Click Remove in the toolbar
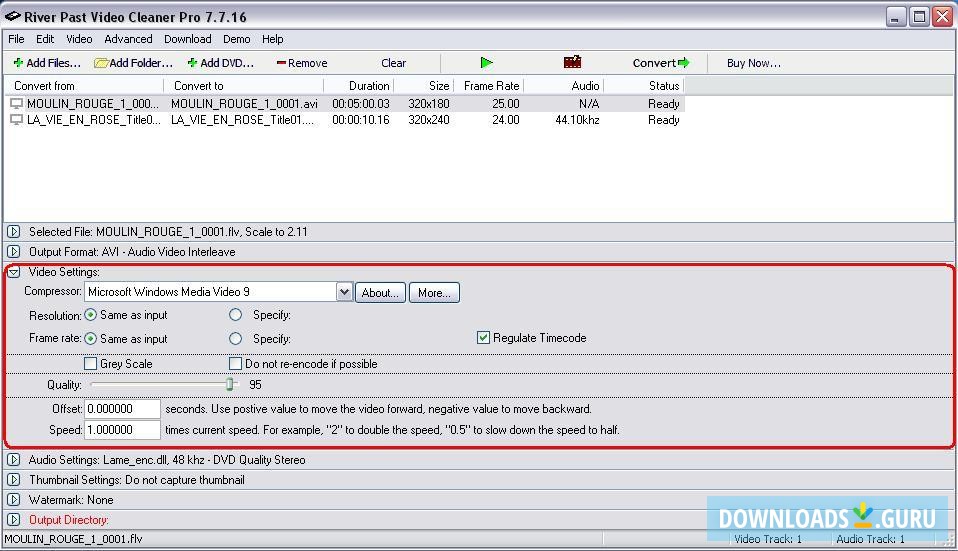 coord(302,63)
